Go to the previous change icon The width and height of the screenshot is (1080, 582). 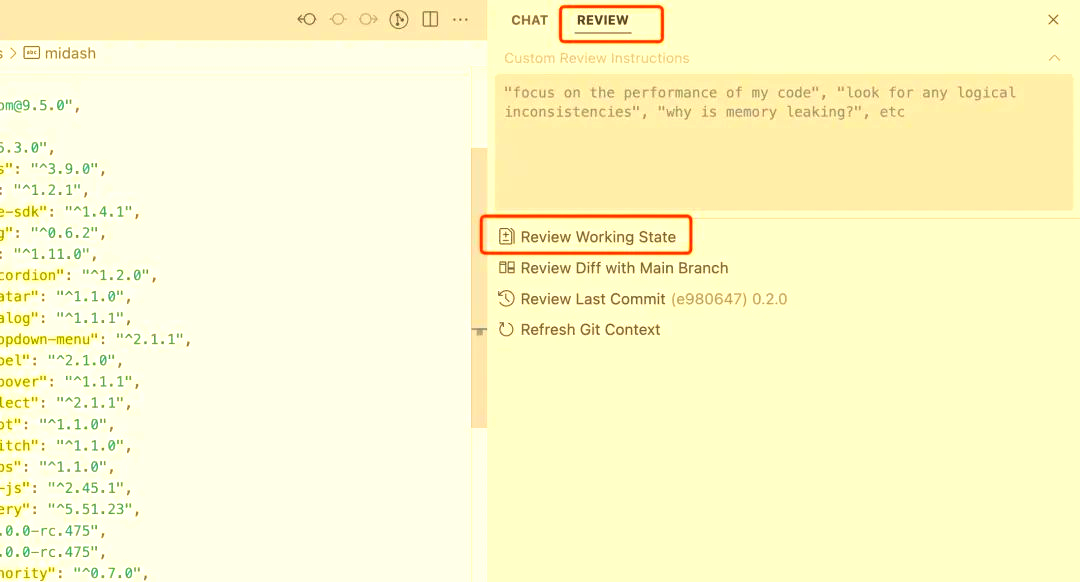[307, 19]
